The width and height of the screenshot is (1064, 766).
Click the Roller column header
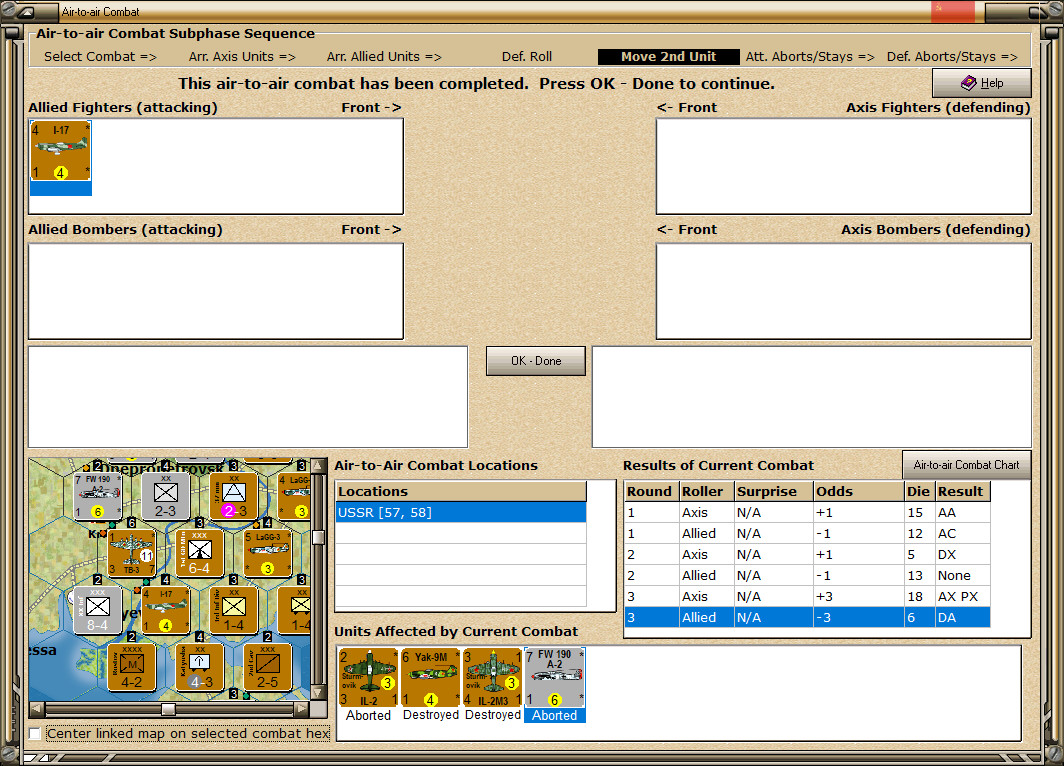[x=706, y=491]
